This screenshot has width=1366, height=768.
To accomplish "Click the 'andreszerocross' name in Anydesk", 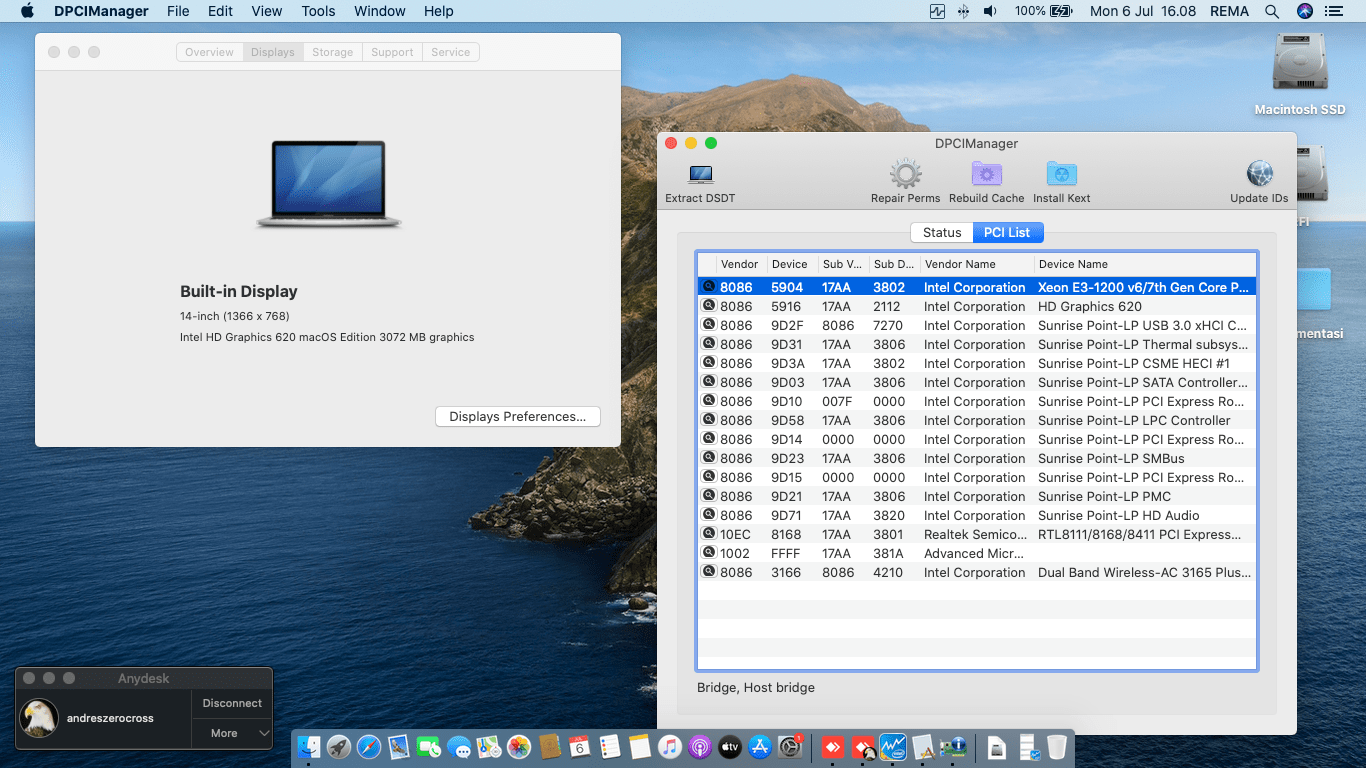I will [110, 718].
